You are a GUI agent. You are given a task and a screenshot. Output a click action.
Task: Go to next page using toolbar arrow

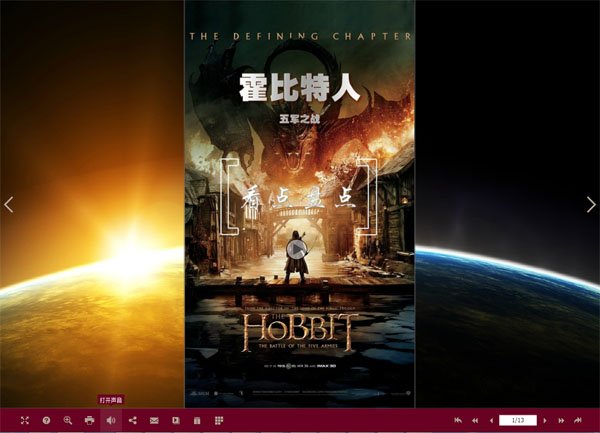pos(545,421)
